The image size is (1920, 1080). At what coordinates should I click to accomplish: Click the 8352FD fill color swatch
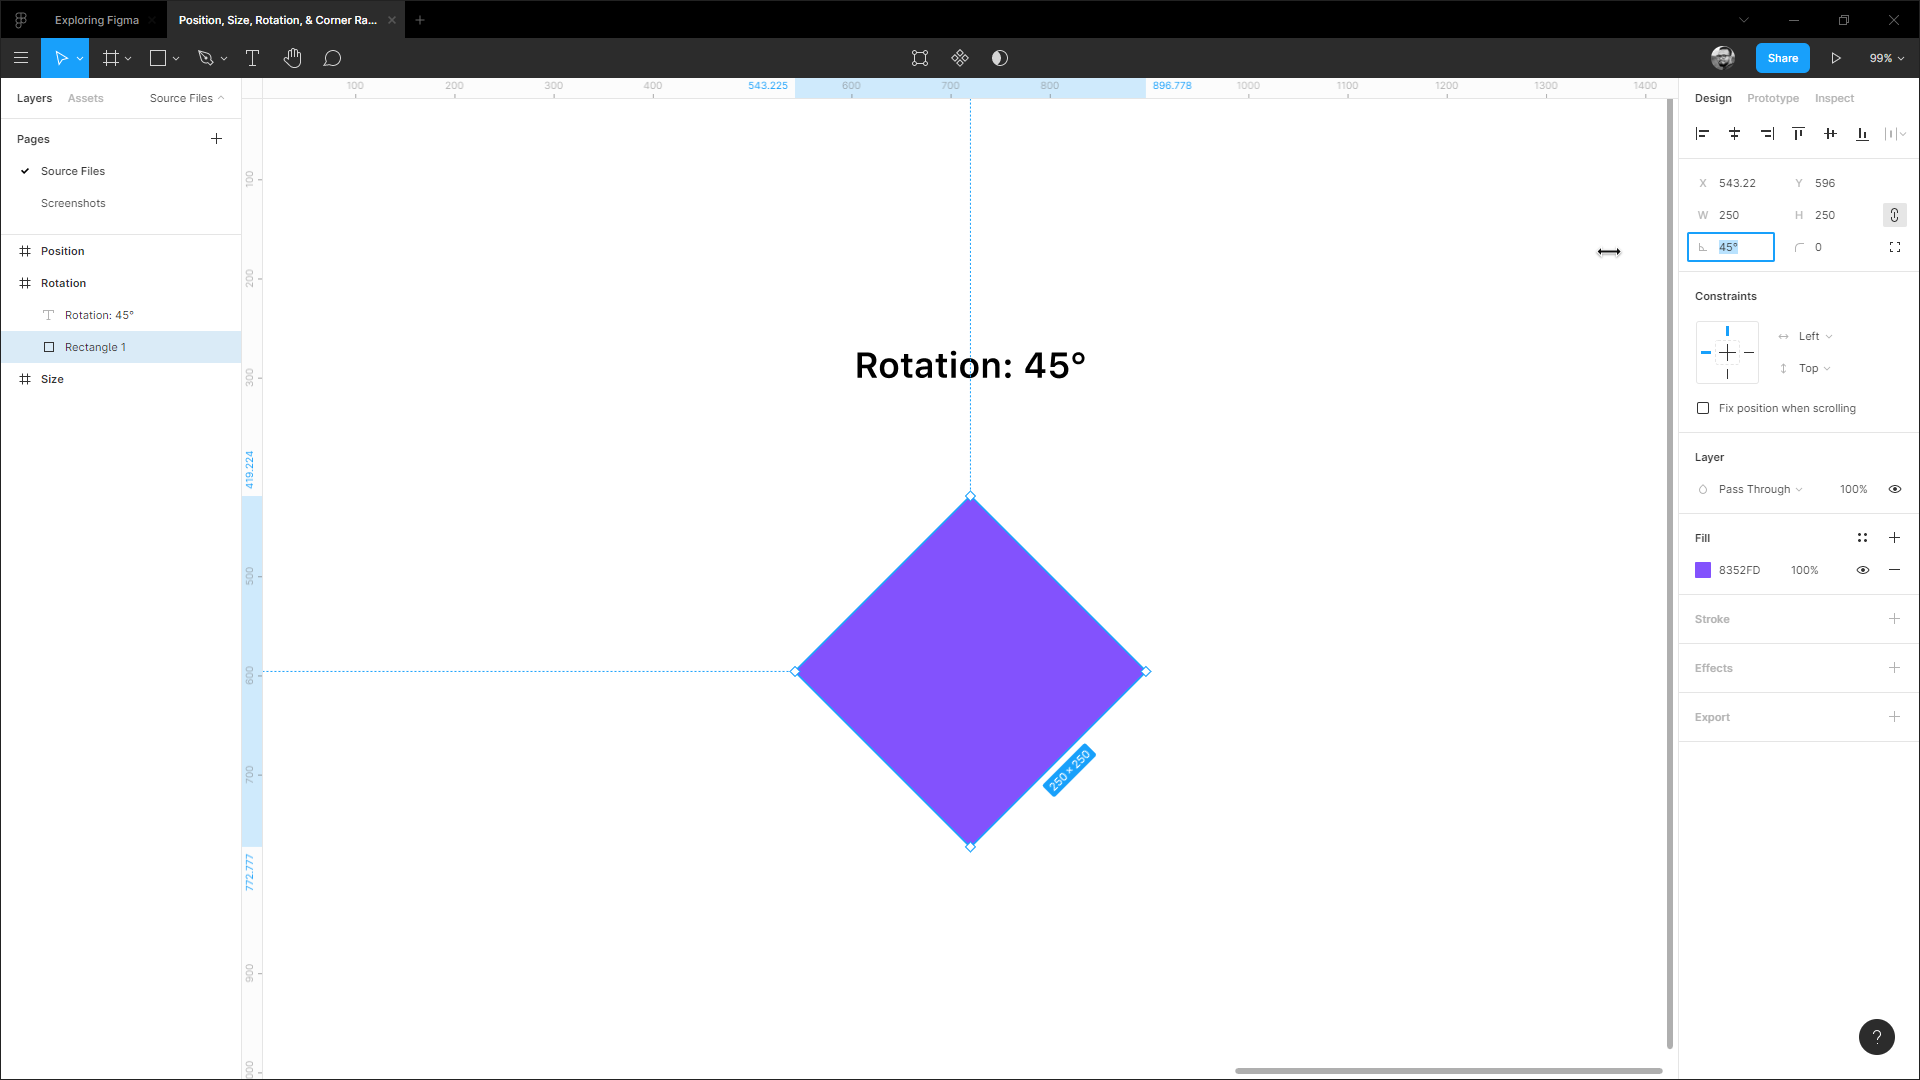pos(1703,570)
